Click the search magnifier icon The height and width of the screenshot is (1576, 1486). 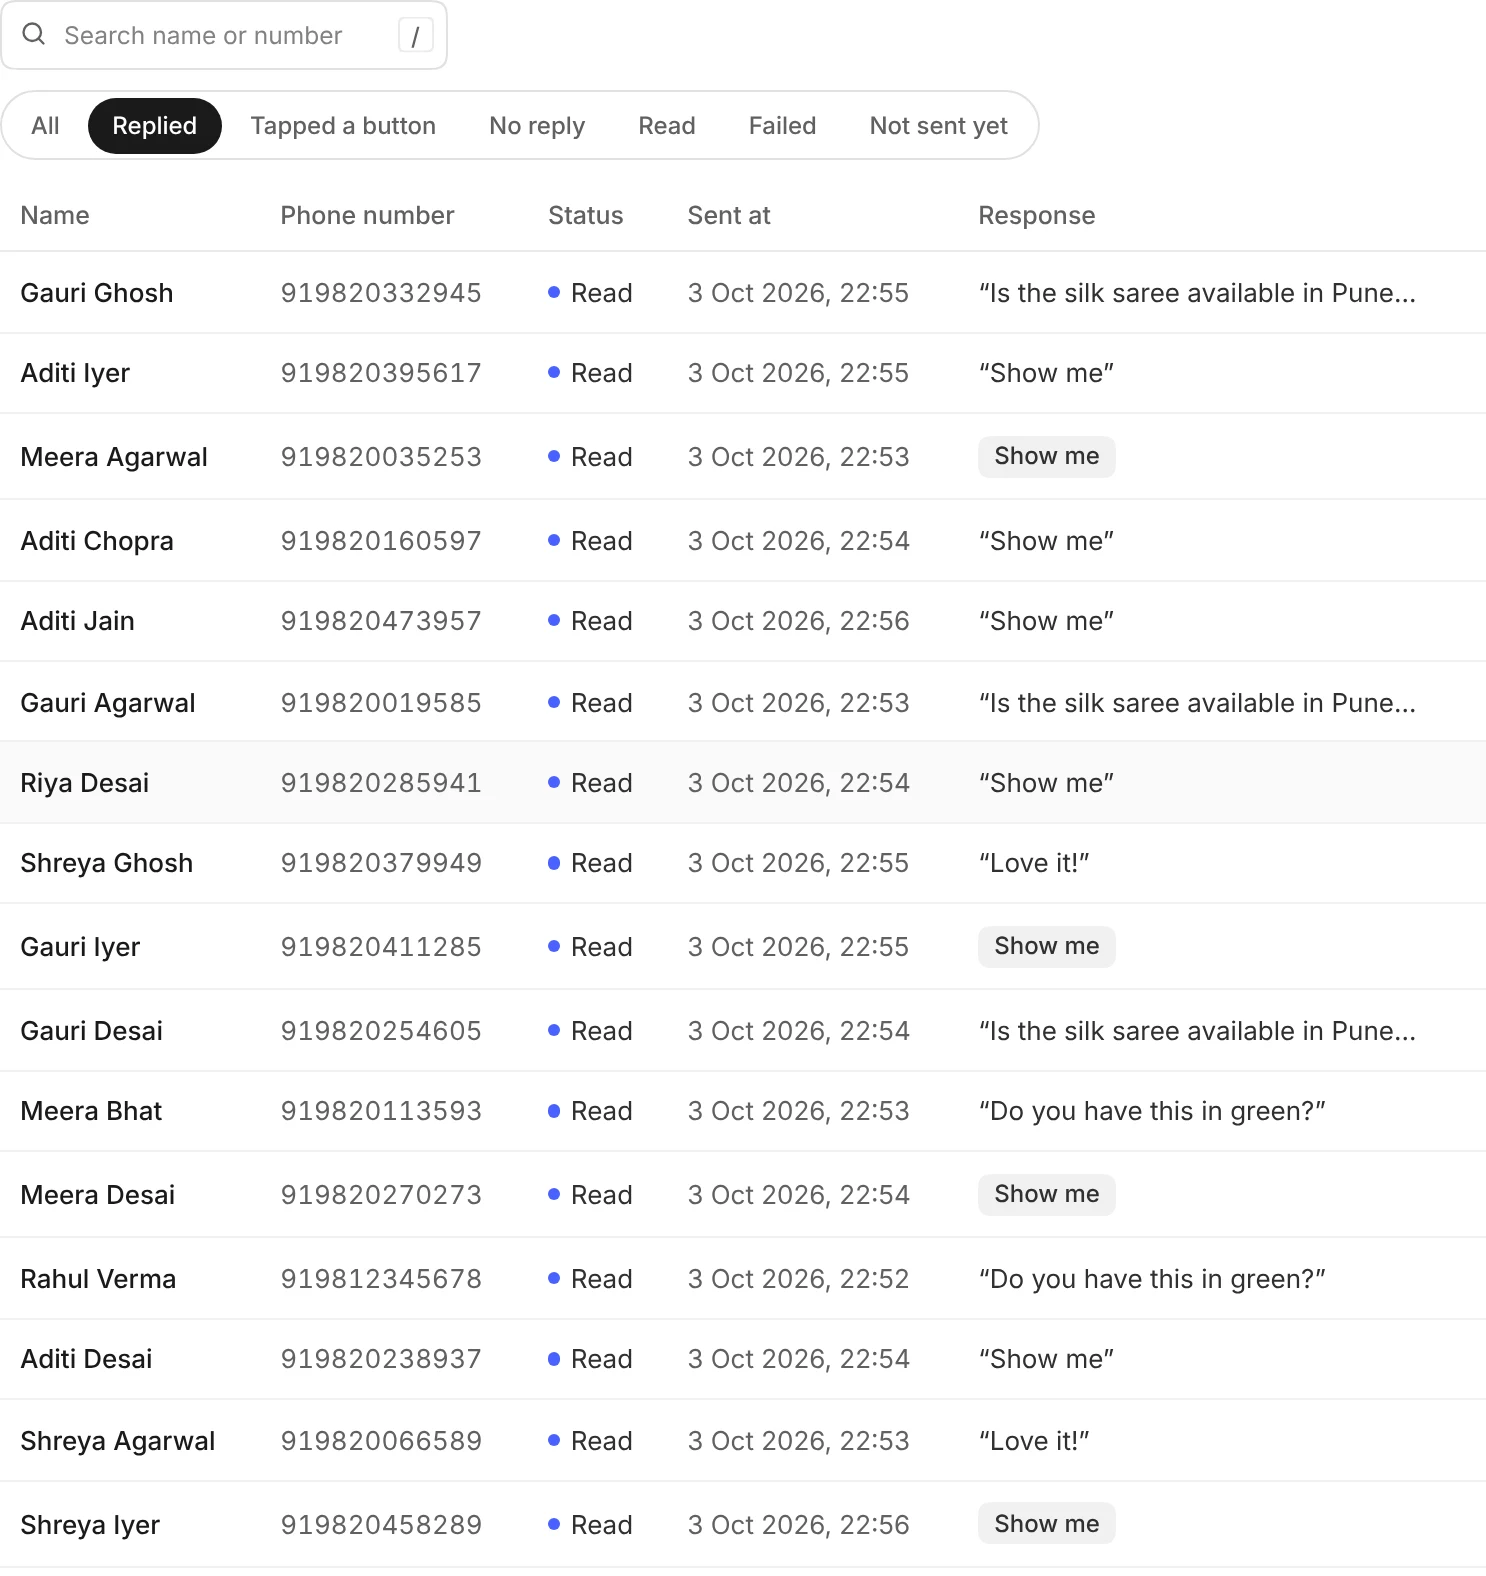pyautogui.click(x=34, y=35)
